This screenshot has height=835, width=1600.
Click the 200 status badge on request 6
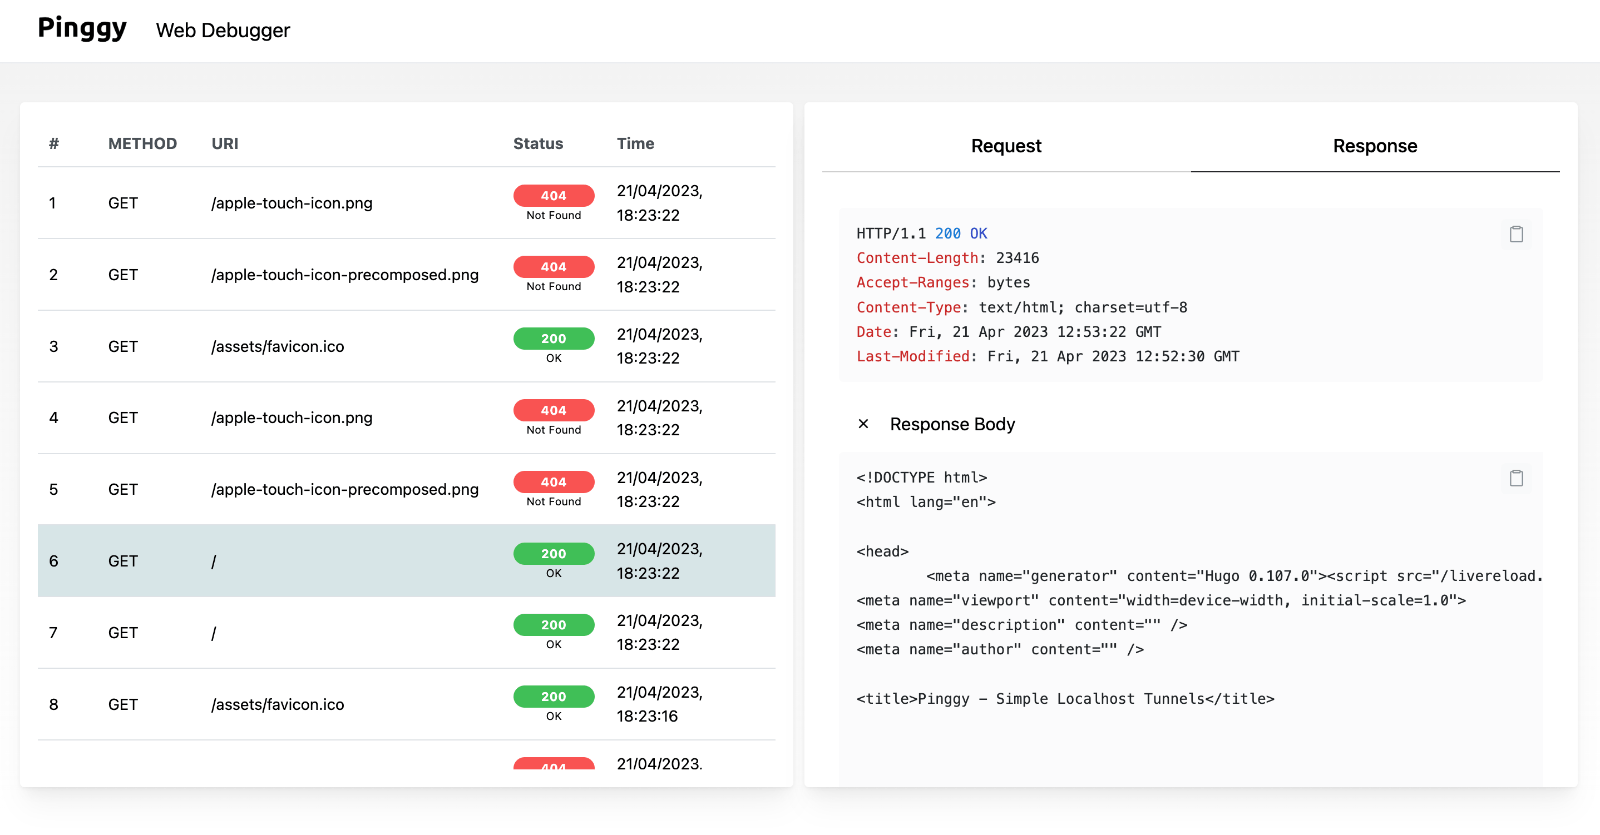click(553, 553)
